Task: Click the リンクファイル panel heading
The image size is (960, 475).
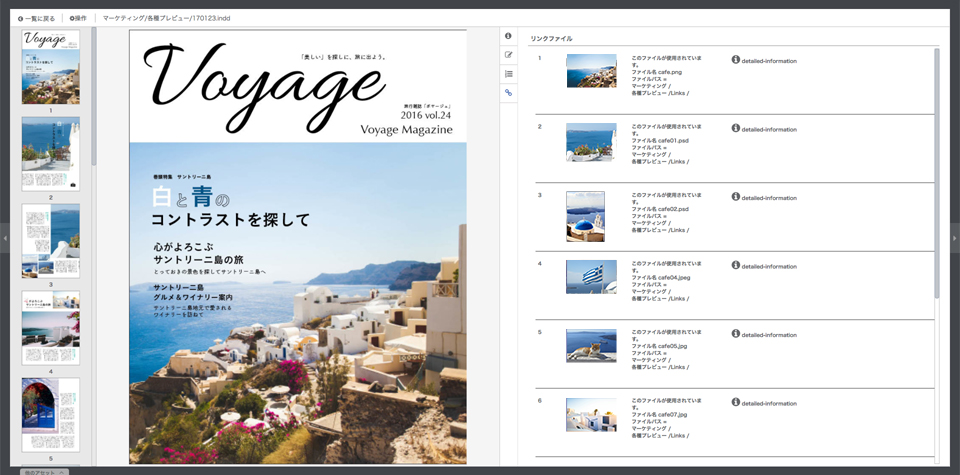Action: pos(551,39)
